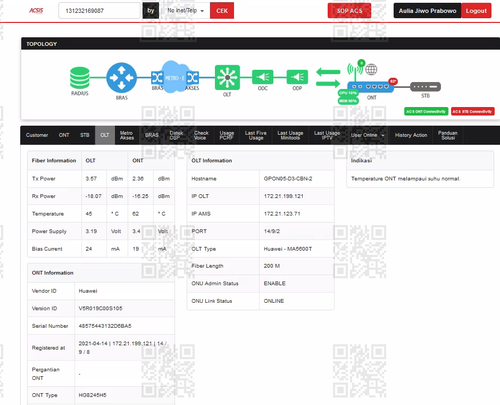Viewport: 500px width, 405px height.
Task: Switch to the Customer tab
Action: 37,135
